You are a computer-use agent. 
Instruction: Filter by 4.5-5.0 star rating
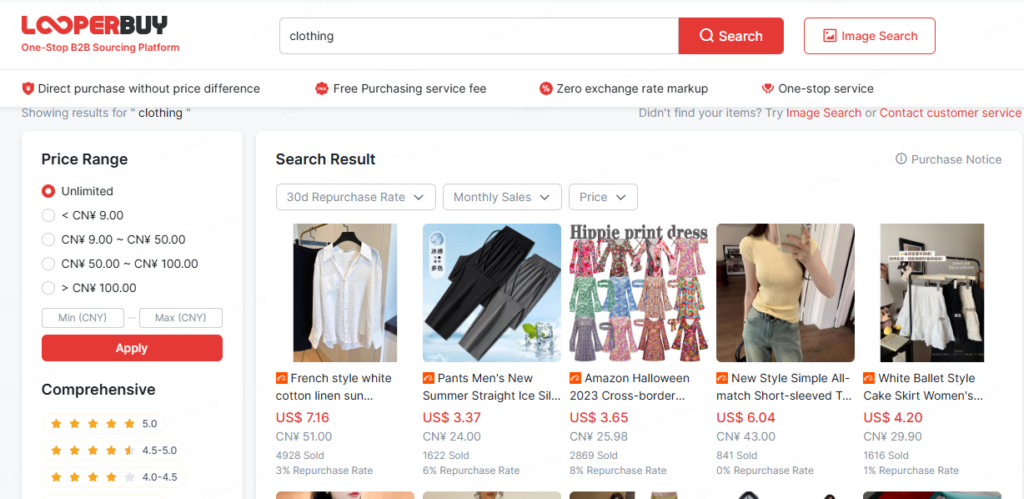[114, 451]
